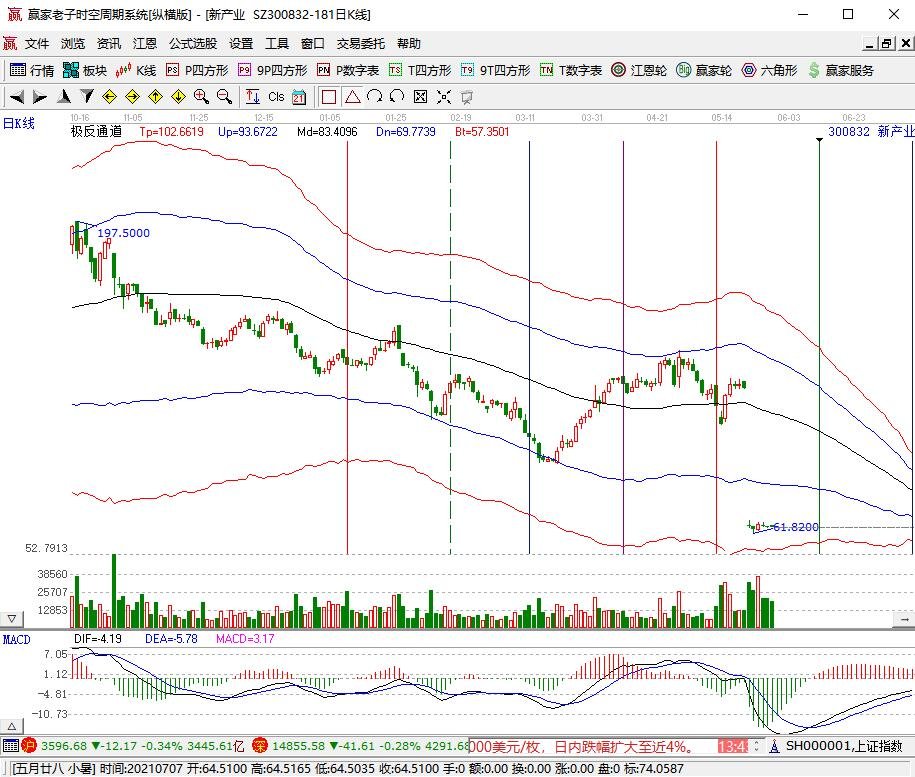915x777 pixels.
Task: Open the 公式选股 menu
Action: point(193,44)
